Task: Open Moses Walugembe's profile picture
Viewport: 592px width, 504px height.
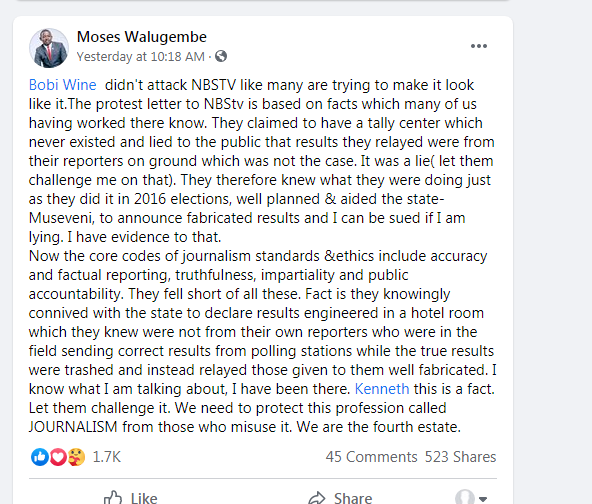Action: [x=49, y=48]
